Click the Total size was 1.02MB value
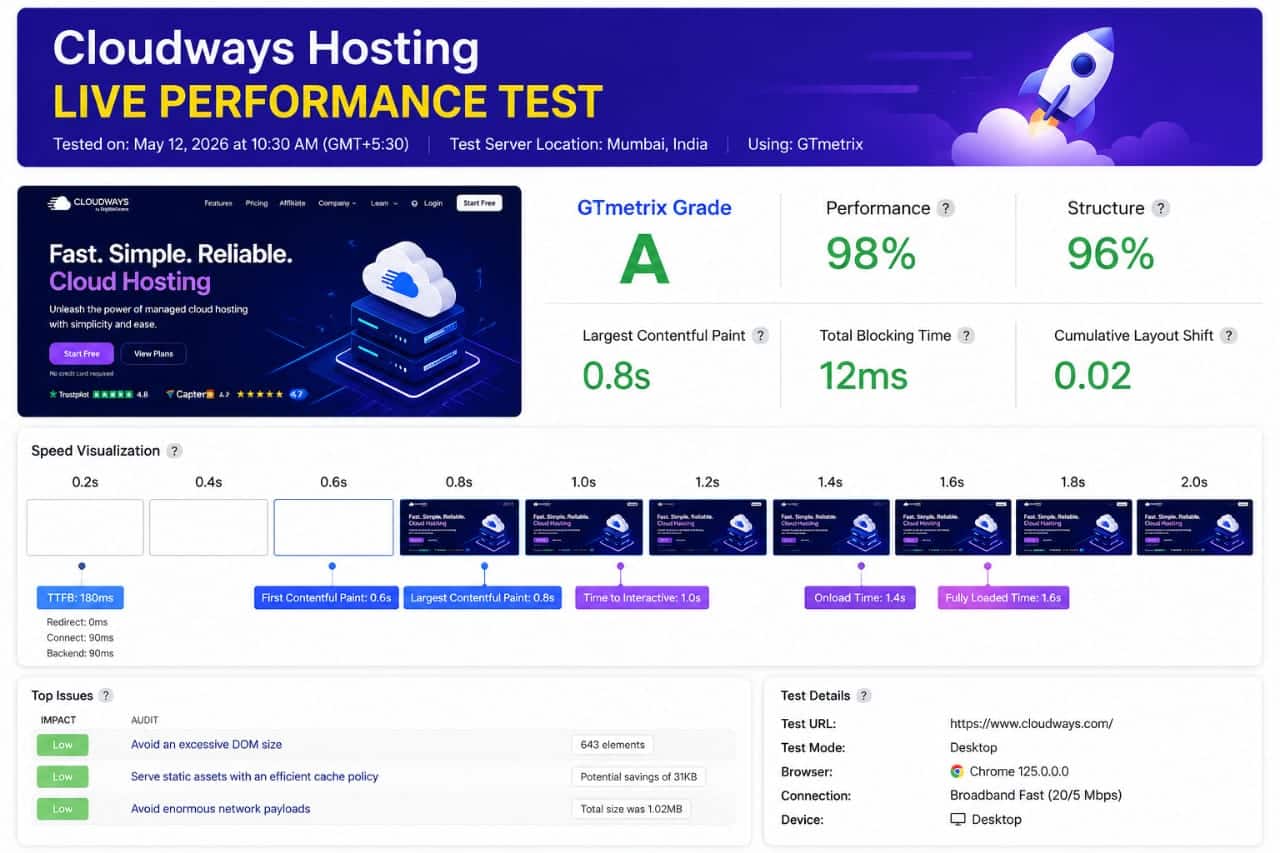 pos(631,808)
